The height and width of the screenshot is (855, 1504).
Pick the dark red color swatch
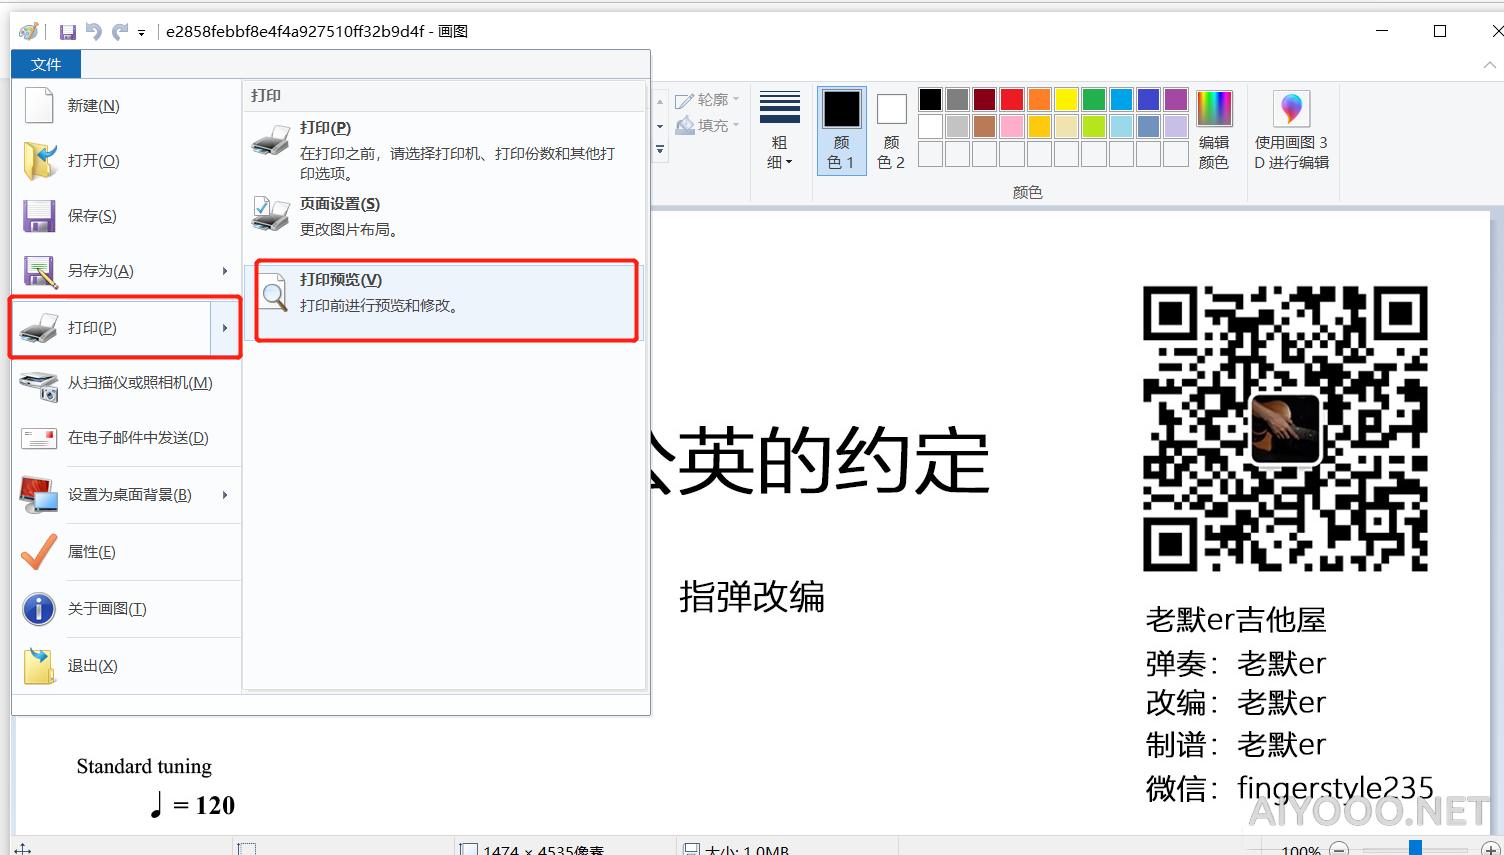pos(985,100)
